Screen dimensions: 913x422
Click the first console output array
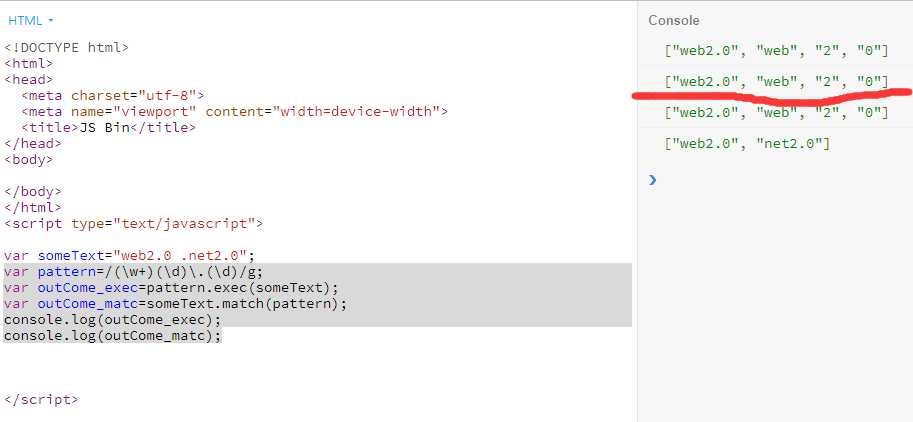[776, 51]
